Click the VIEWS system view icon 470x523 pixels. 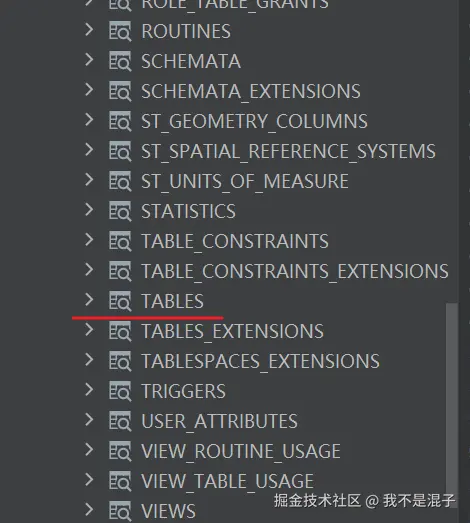point(120,511)
